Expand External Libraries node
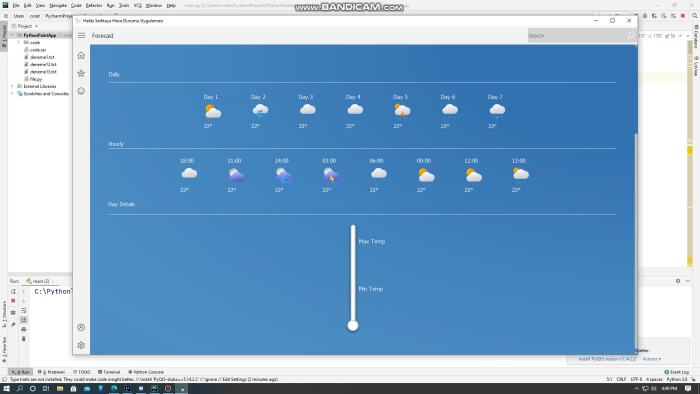 click(12, 86)
